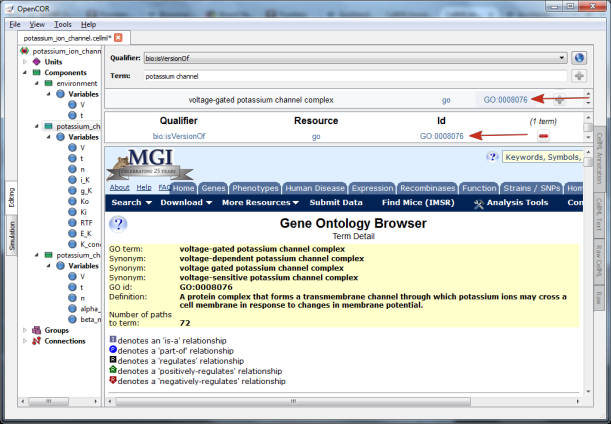Click the Groups icon in the tree
The height and width of the screenshot is (424, 611).
pyautogui.click(x=37, y=330)
